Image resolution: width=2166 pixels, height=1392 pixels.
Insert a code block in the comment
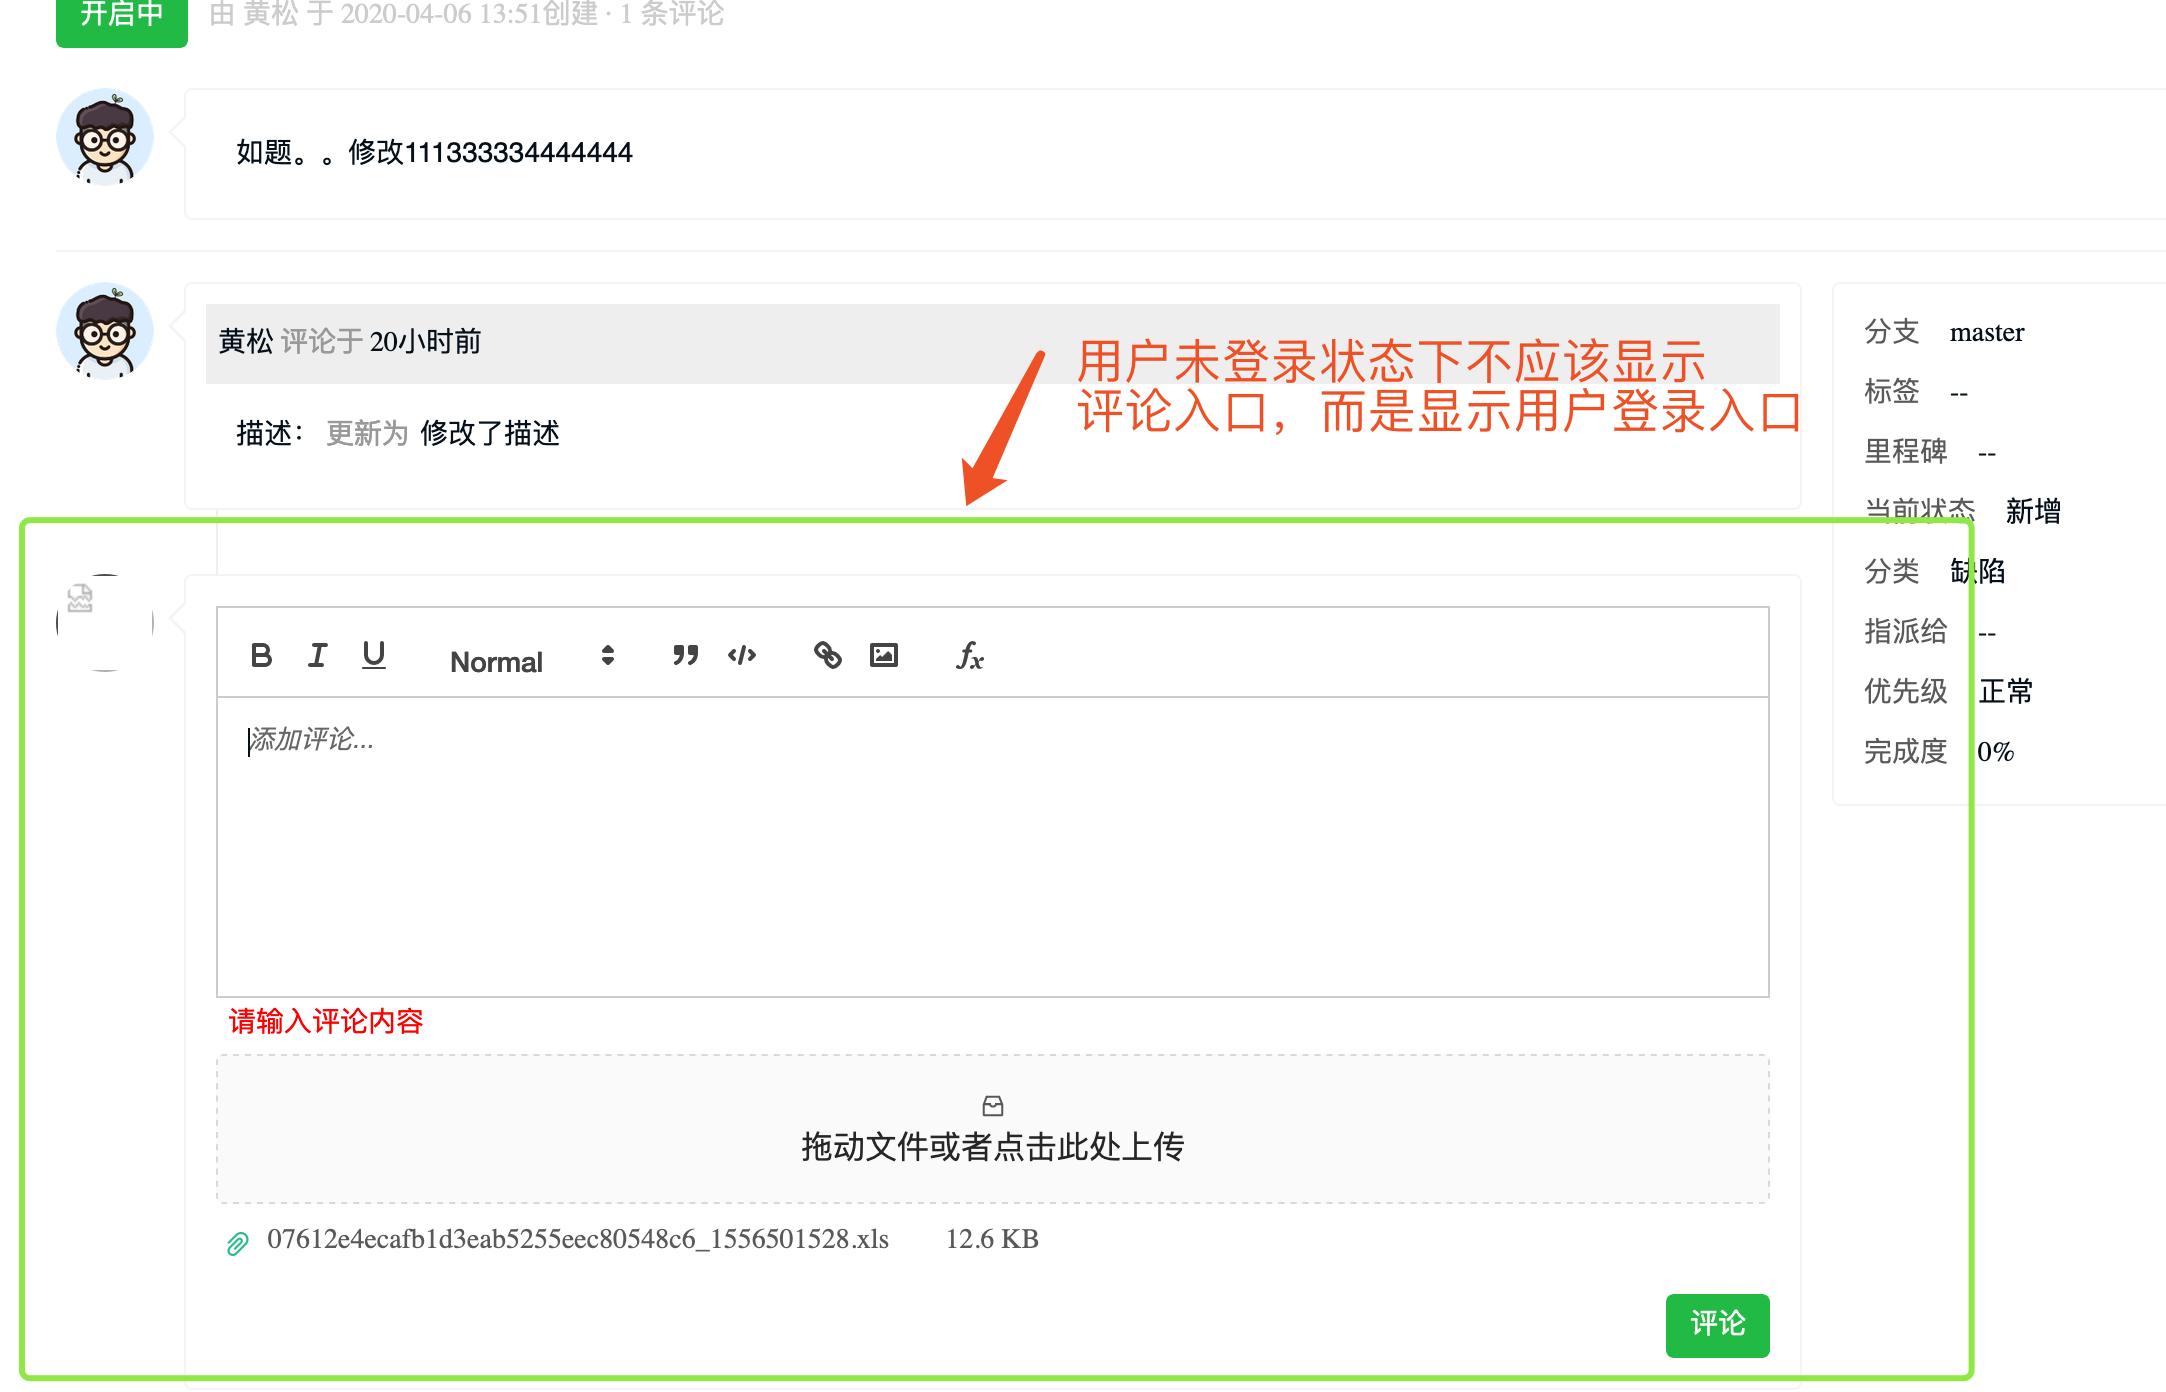(x=742, y=655)
